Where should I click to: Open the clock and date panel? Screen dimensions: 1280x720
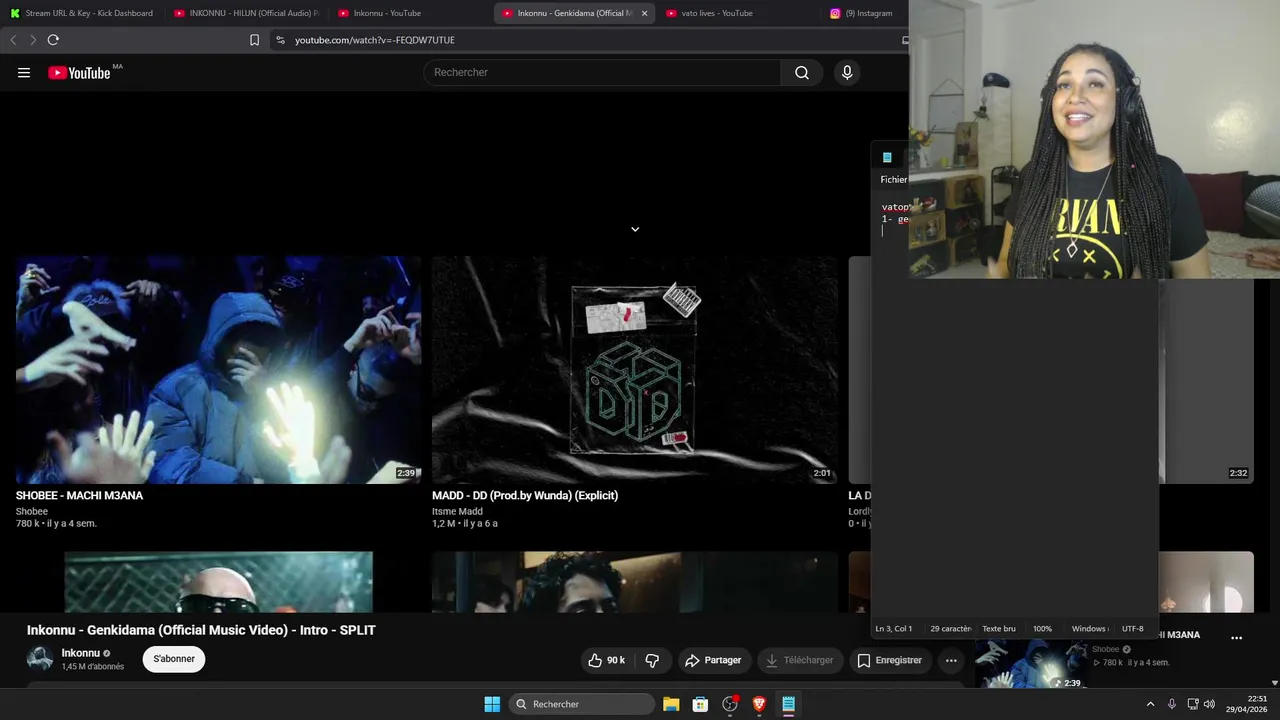point(1247,704)
